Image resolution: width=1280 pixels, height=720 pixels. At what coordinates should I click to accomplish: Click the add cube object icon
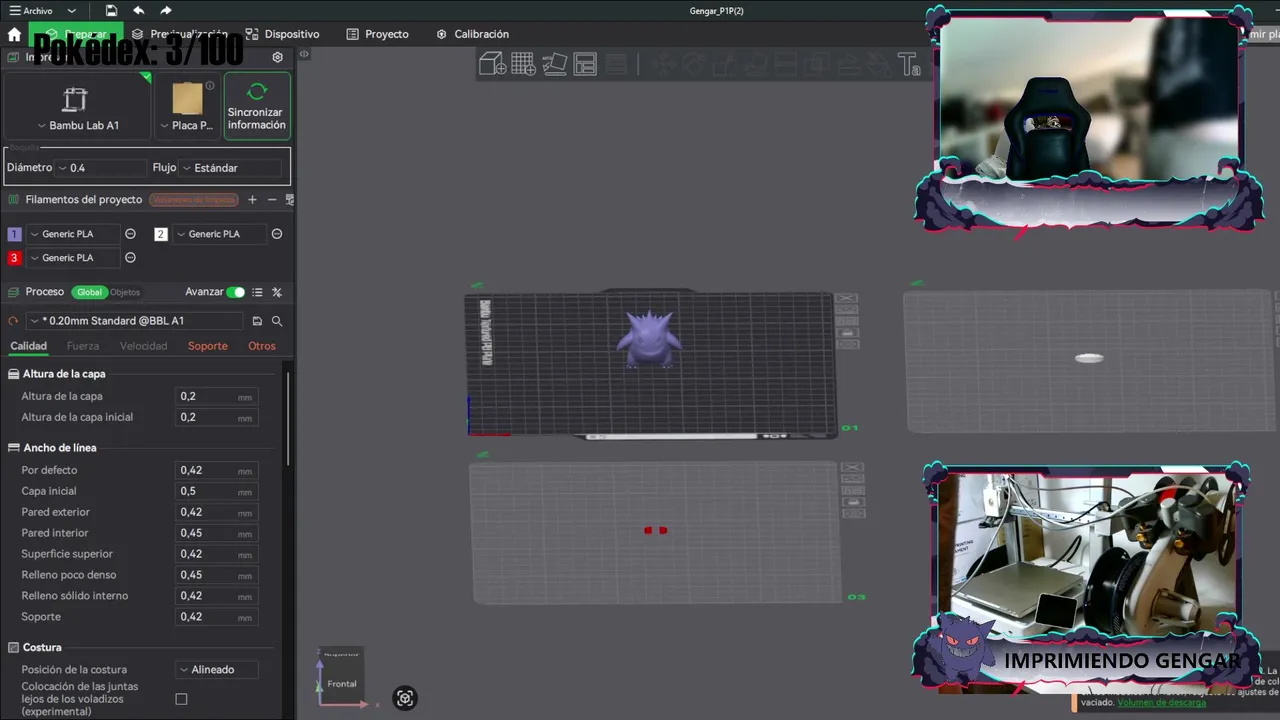(x=492, y=65)
